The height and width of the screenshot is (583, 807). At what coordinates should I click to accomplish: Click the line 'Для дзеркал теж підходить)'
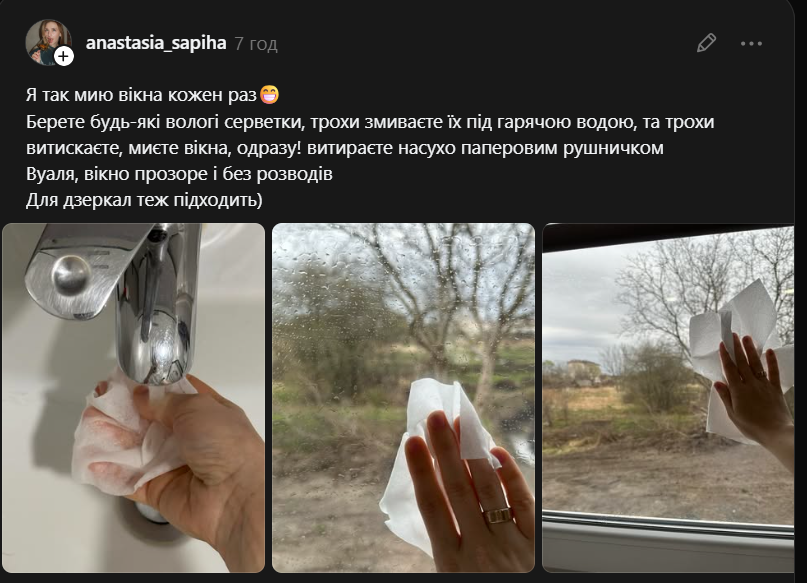pos(144,200)
